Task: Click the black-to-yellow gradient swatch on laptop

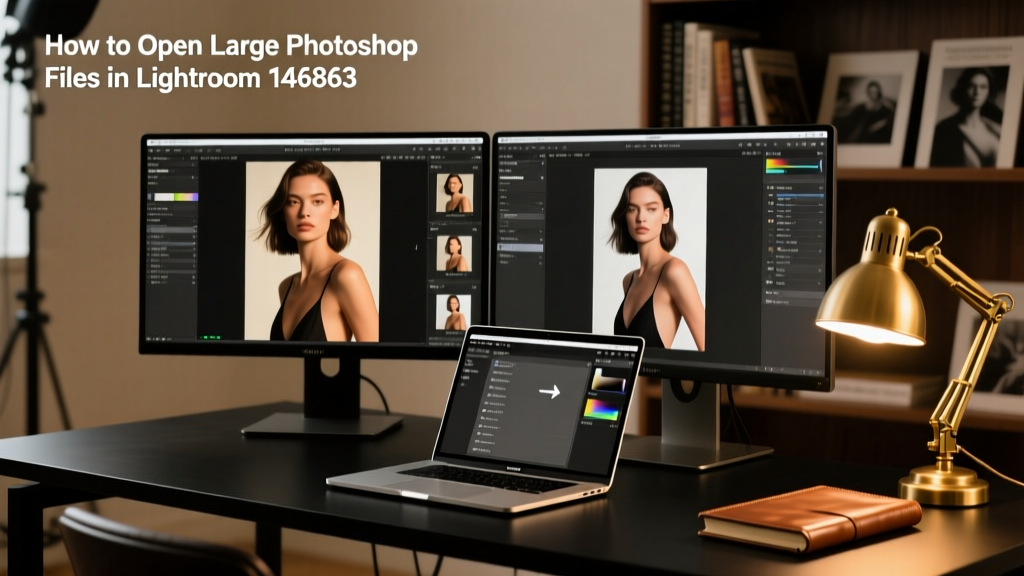Action: [609, 381]
